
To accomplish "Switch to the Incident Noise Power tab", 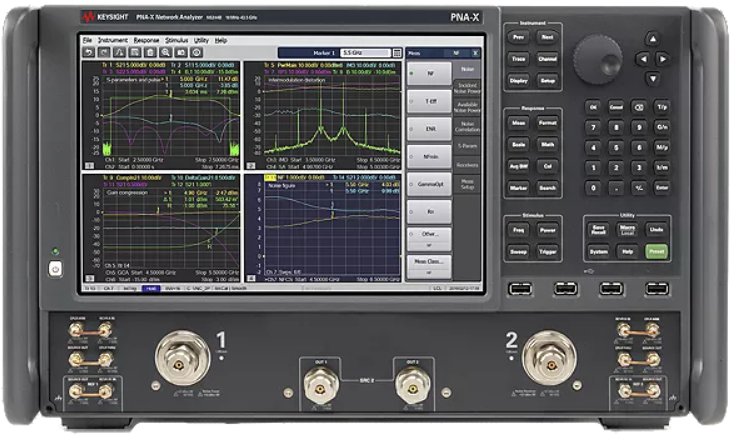I will [467, 88].
